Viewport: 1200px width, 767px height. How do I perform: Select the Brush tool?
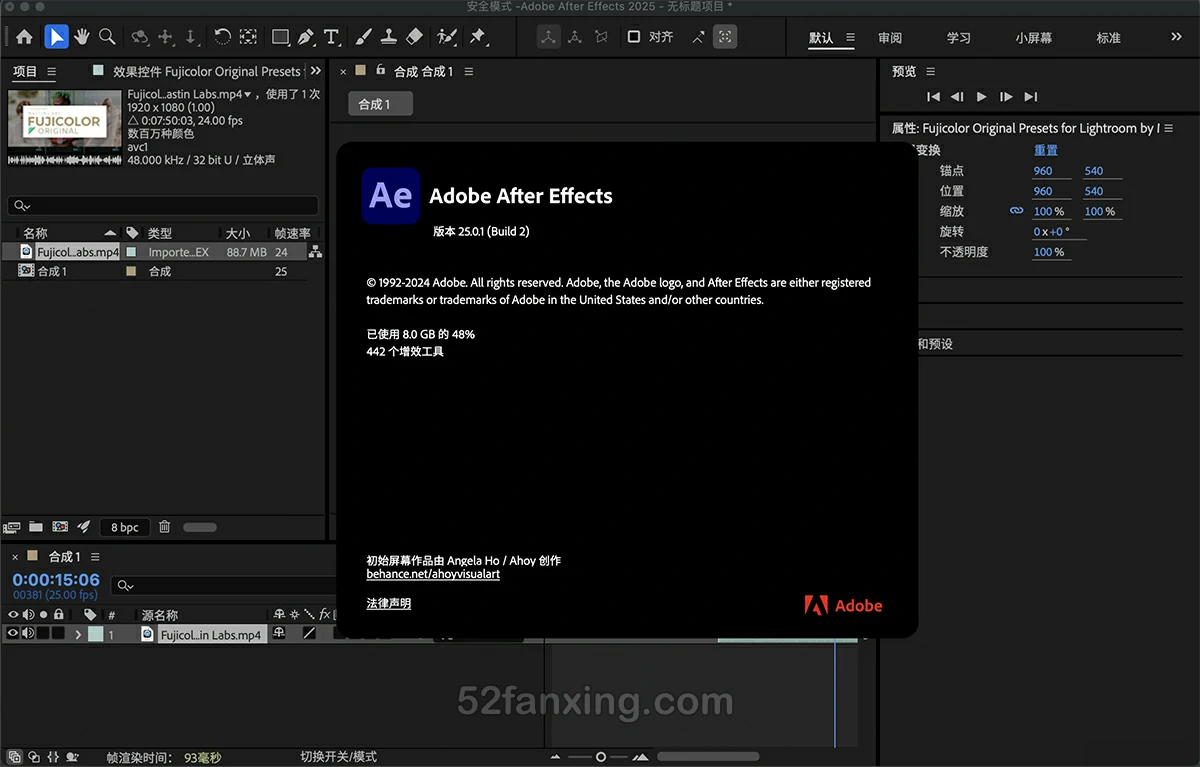click(363, 37)
